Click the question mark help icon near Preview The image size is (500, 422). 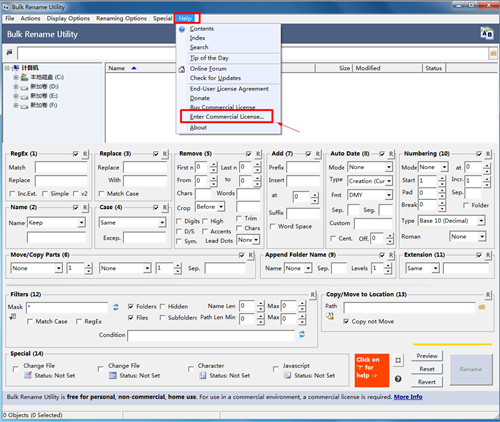398,379
